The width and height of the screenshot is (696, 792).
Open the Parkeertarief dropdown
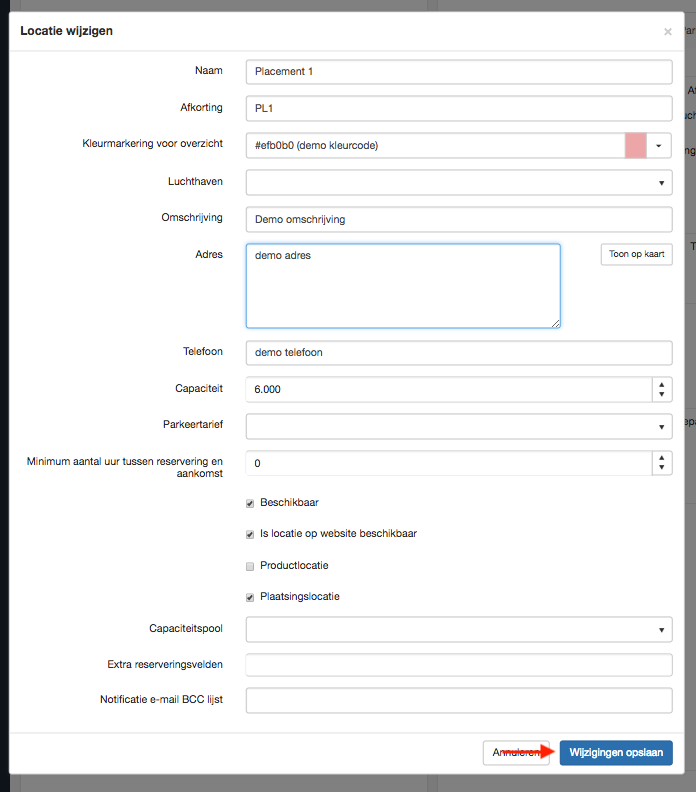point(459,426)
